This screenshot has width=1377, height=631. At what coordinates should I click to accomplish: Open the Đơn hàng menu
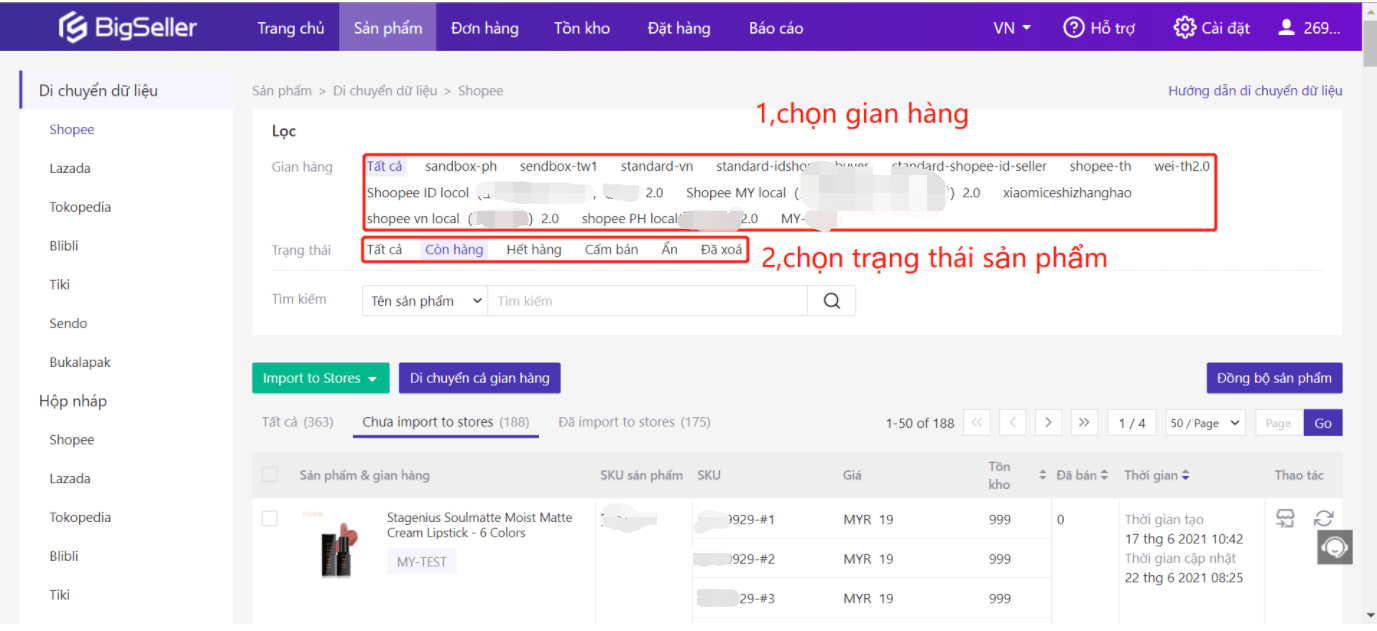[x=484, y=28]
